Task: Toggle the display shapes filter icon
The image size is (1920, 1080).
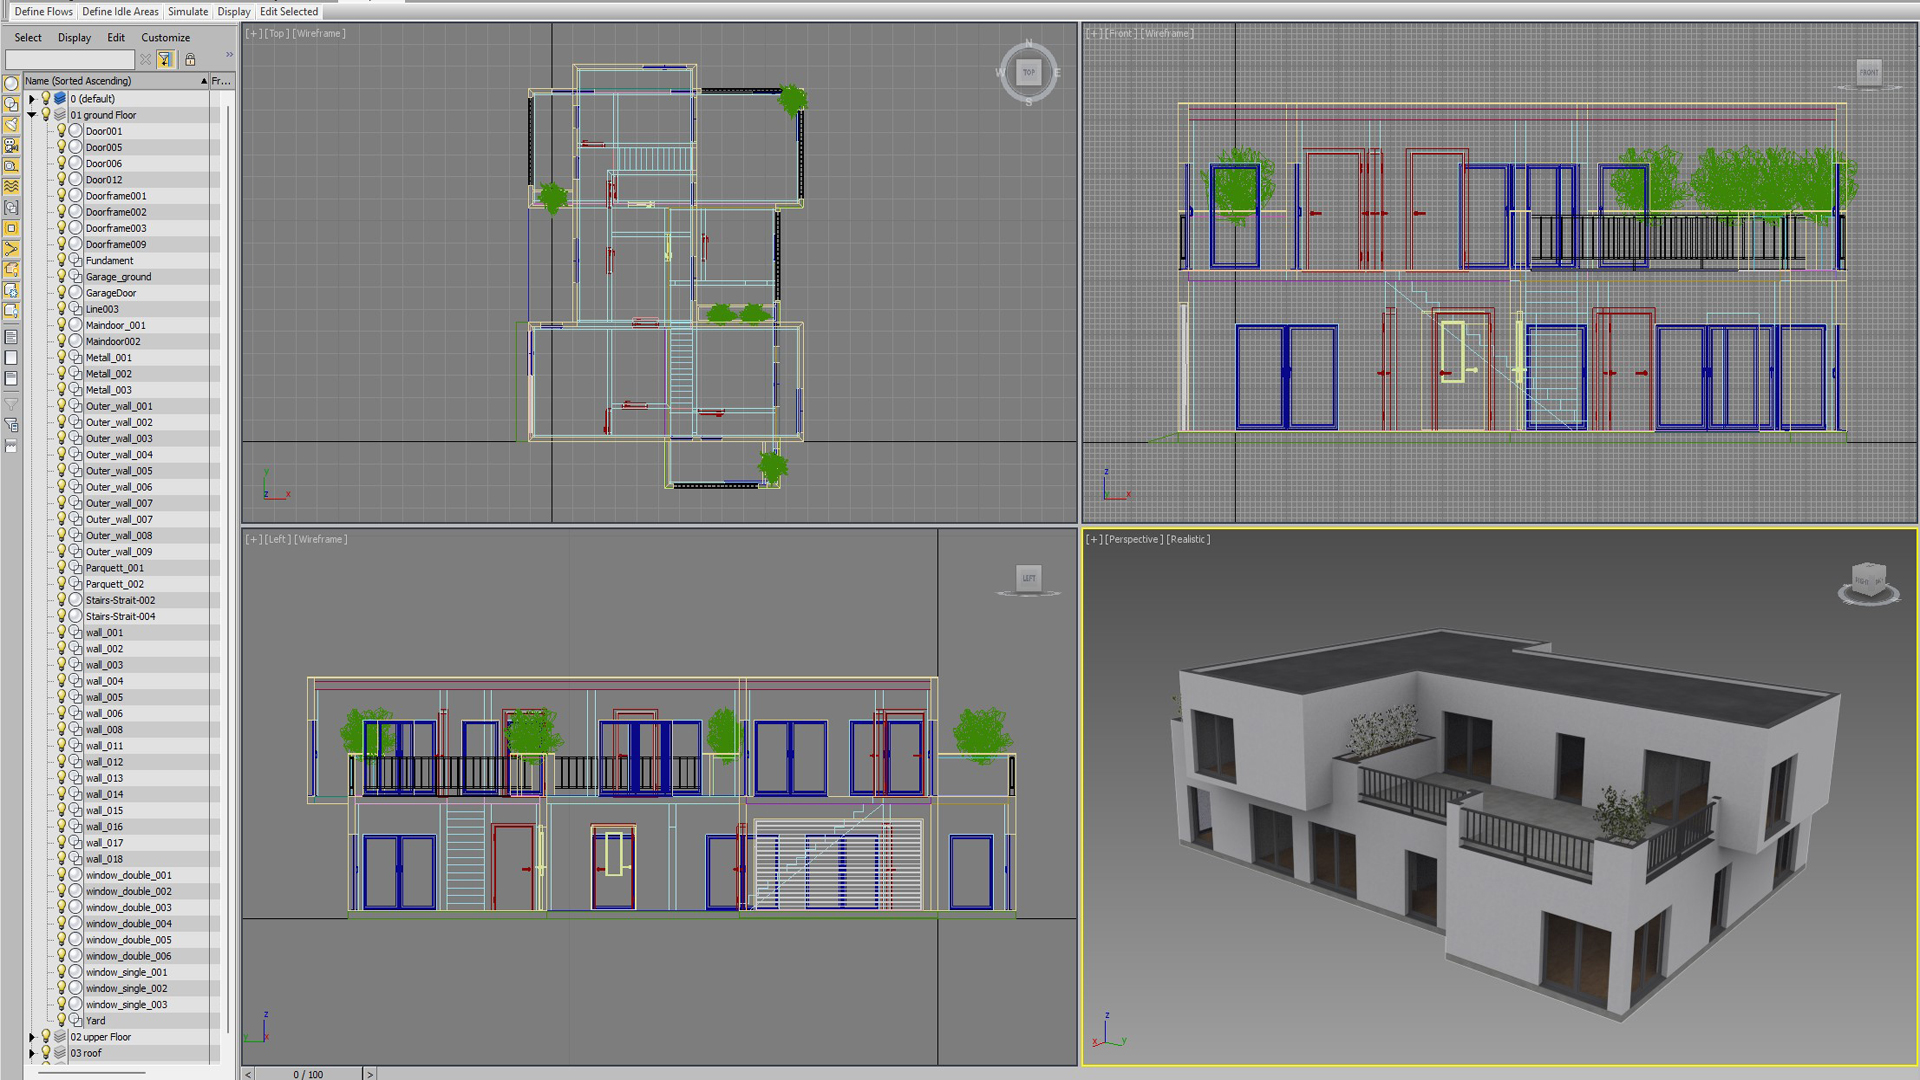Action: (11, 104)
